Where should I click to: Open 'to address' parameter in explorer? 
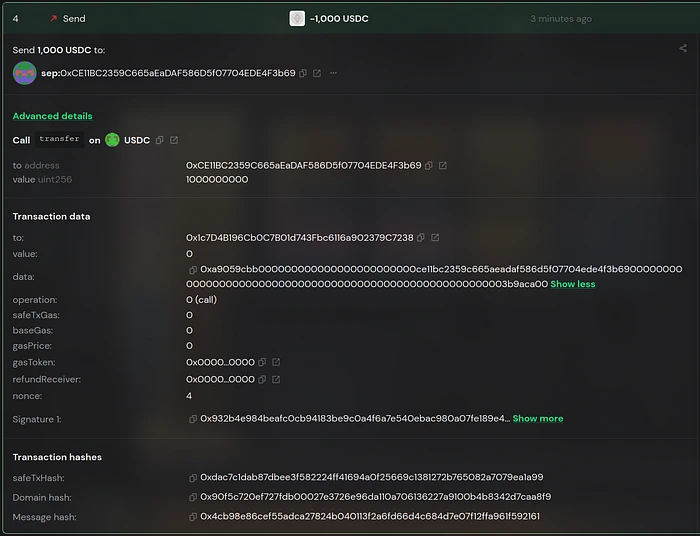click(x=443, y=165)
